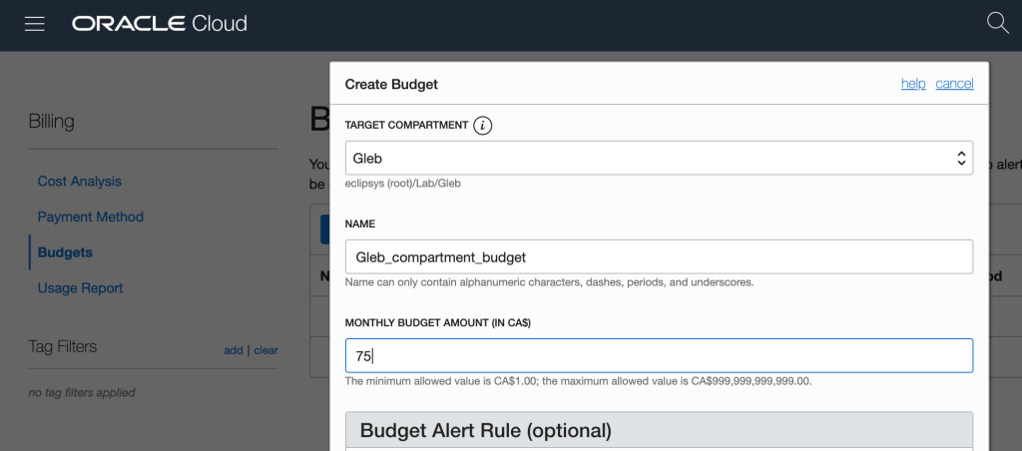Click the Billing sidebar heading
Viewport: 1022px width, 451px height.
[51, 122]
